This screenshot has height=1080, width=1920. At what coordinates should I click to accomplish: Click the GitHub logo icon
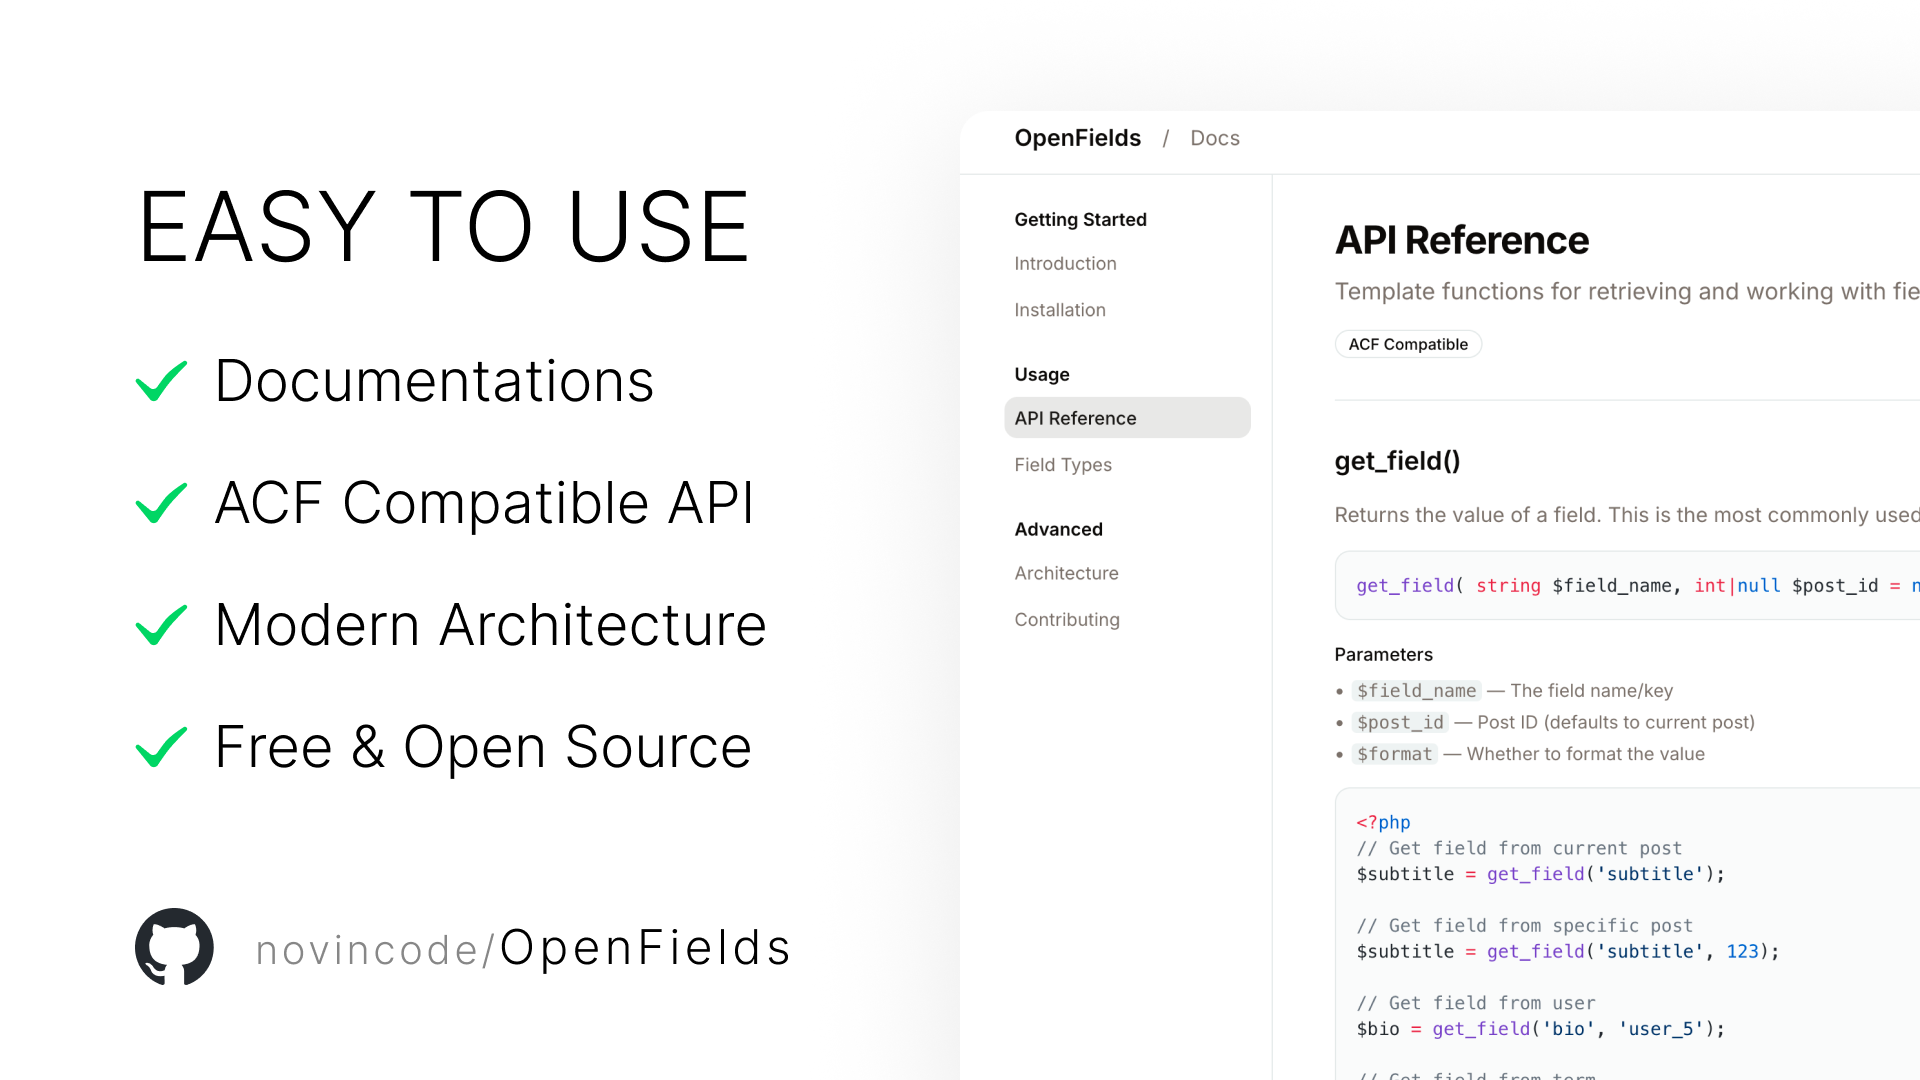point(175,946)
